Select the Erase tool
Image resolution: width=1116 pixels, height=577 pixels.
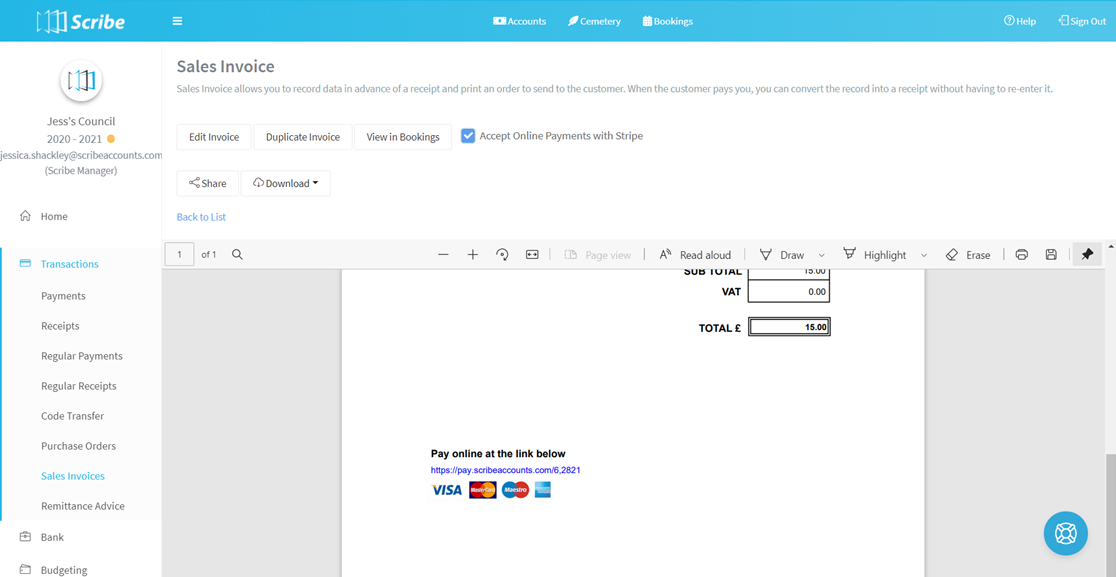click(x=968, y=255)
